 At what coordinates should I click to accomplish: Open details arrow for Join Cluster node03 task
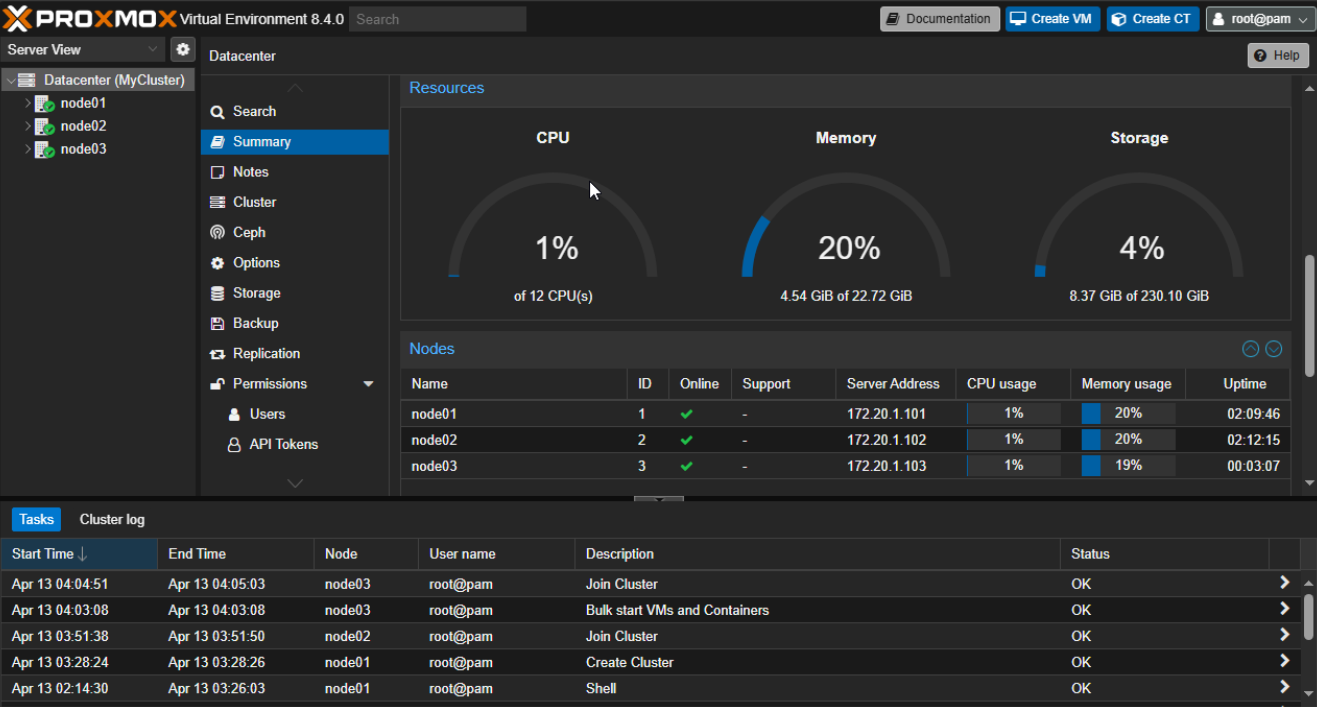(x=1284, y=583)
